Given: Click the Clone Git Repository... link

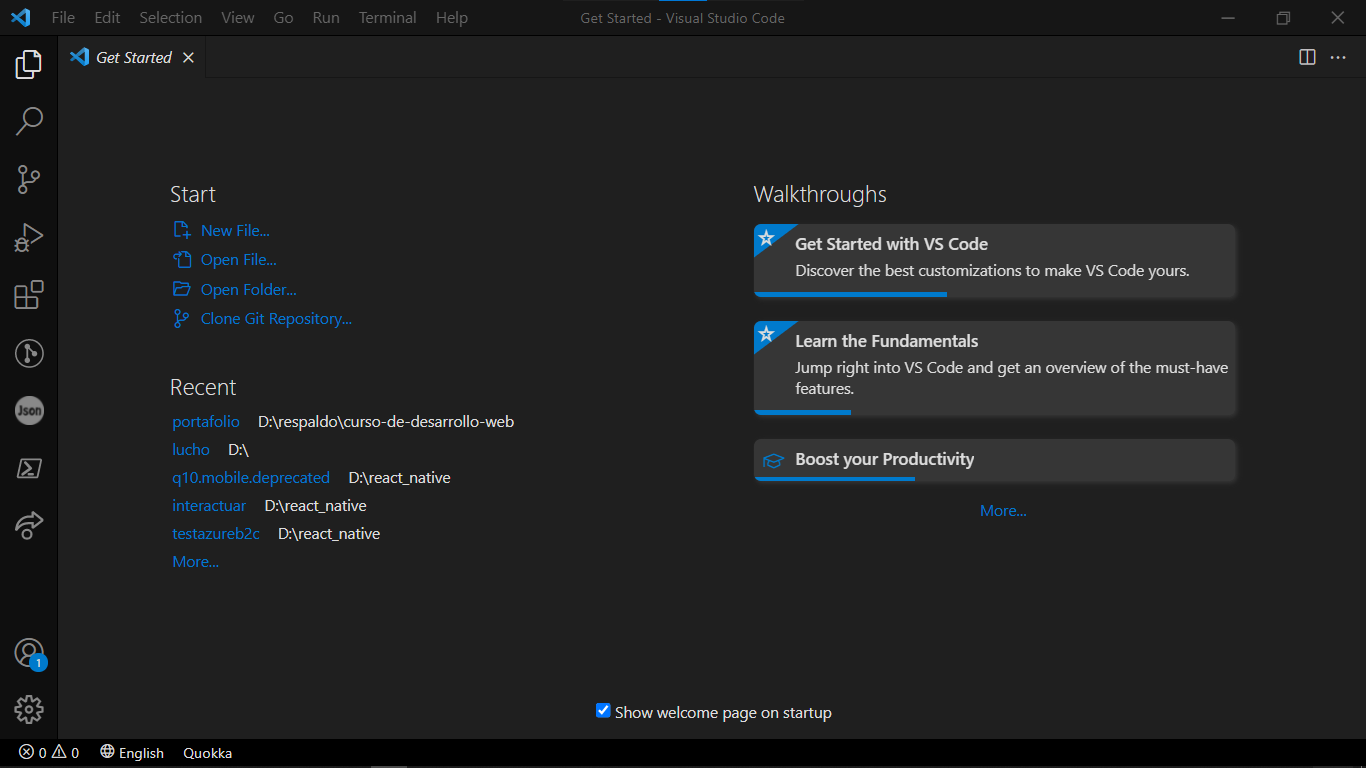Looking at the screenshot, I should click(x=263, y=319).
